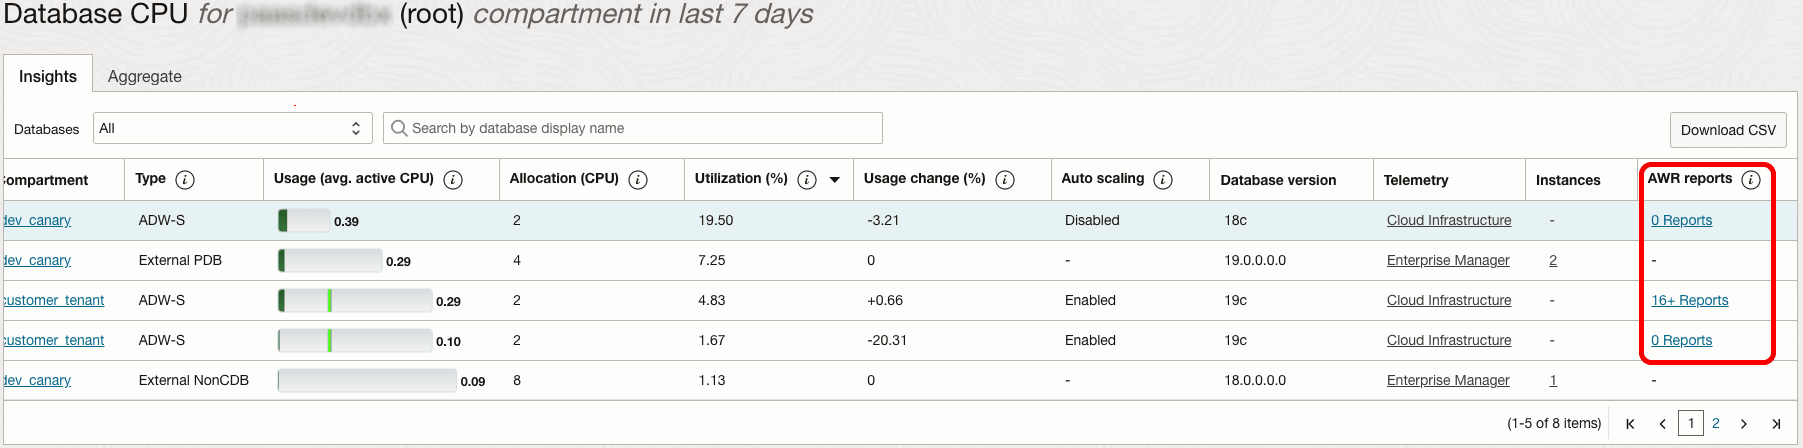Click info icon next to Usage change (%)

(1005, 180)
